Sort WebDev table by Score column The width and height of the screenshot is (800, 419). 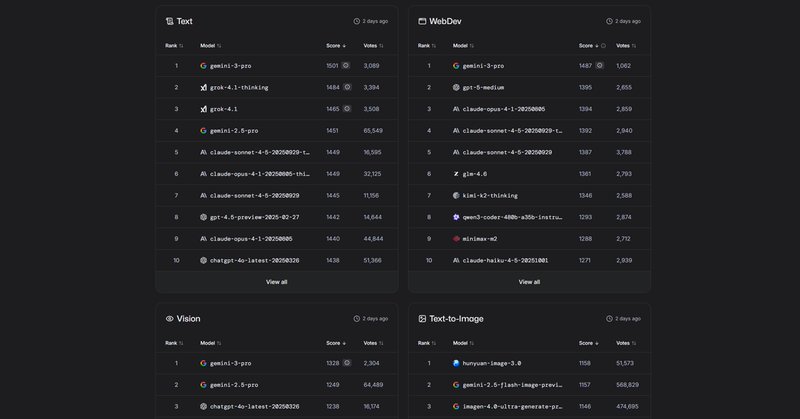click(x=589, y=45)
